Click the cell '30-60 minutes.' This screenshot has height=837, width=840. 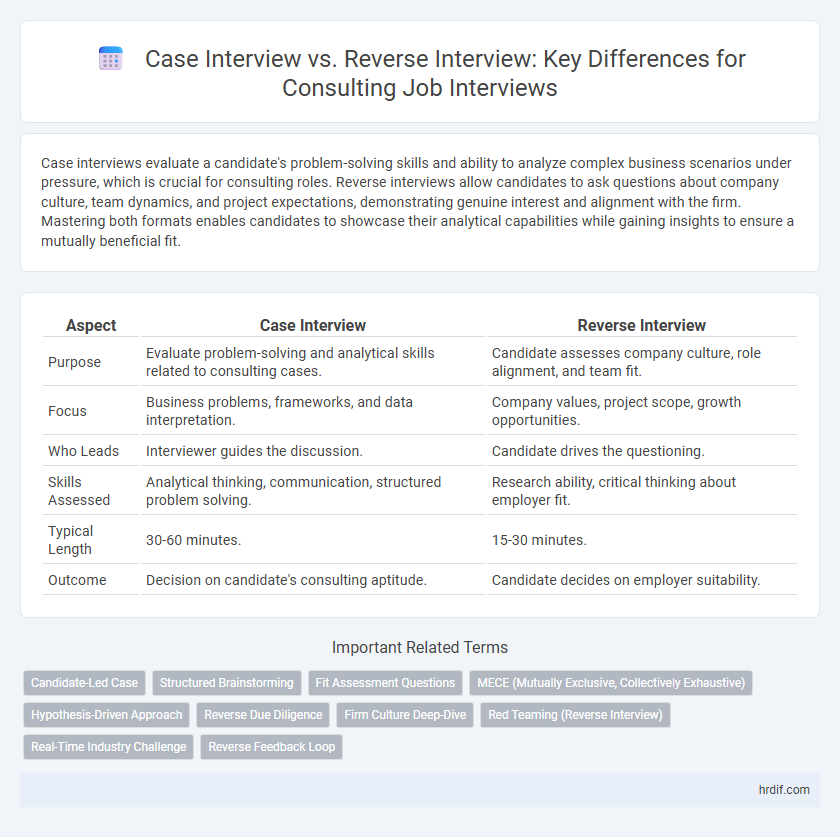click(313, 540)
